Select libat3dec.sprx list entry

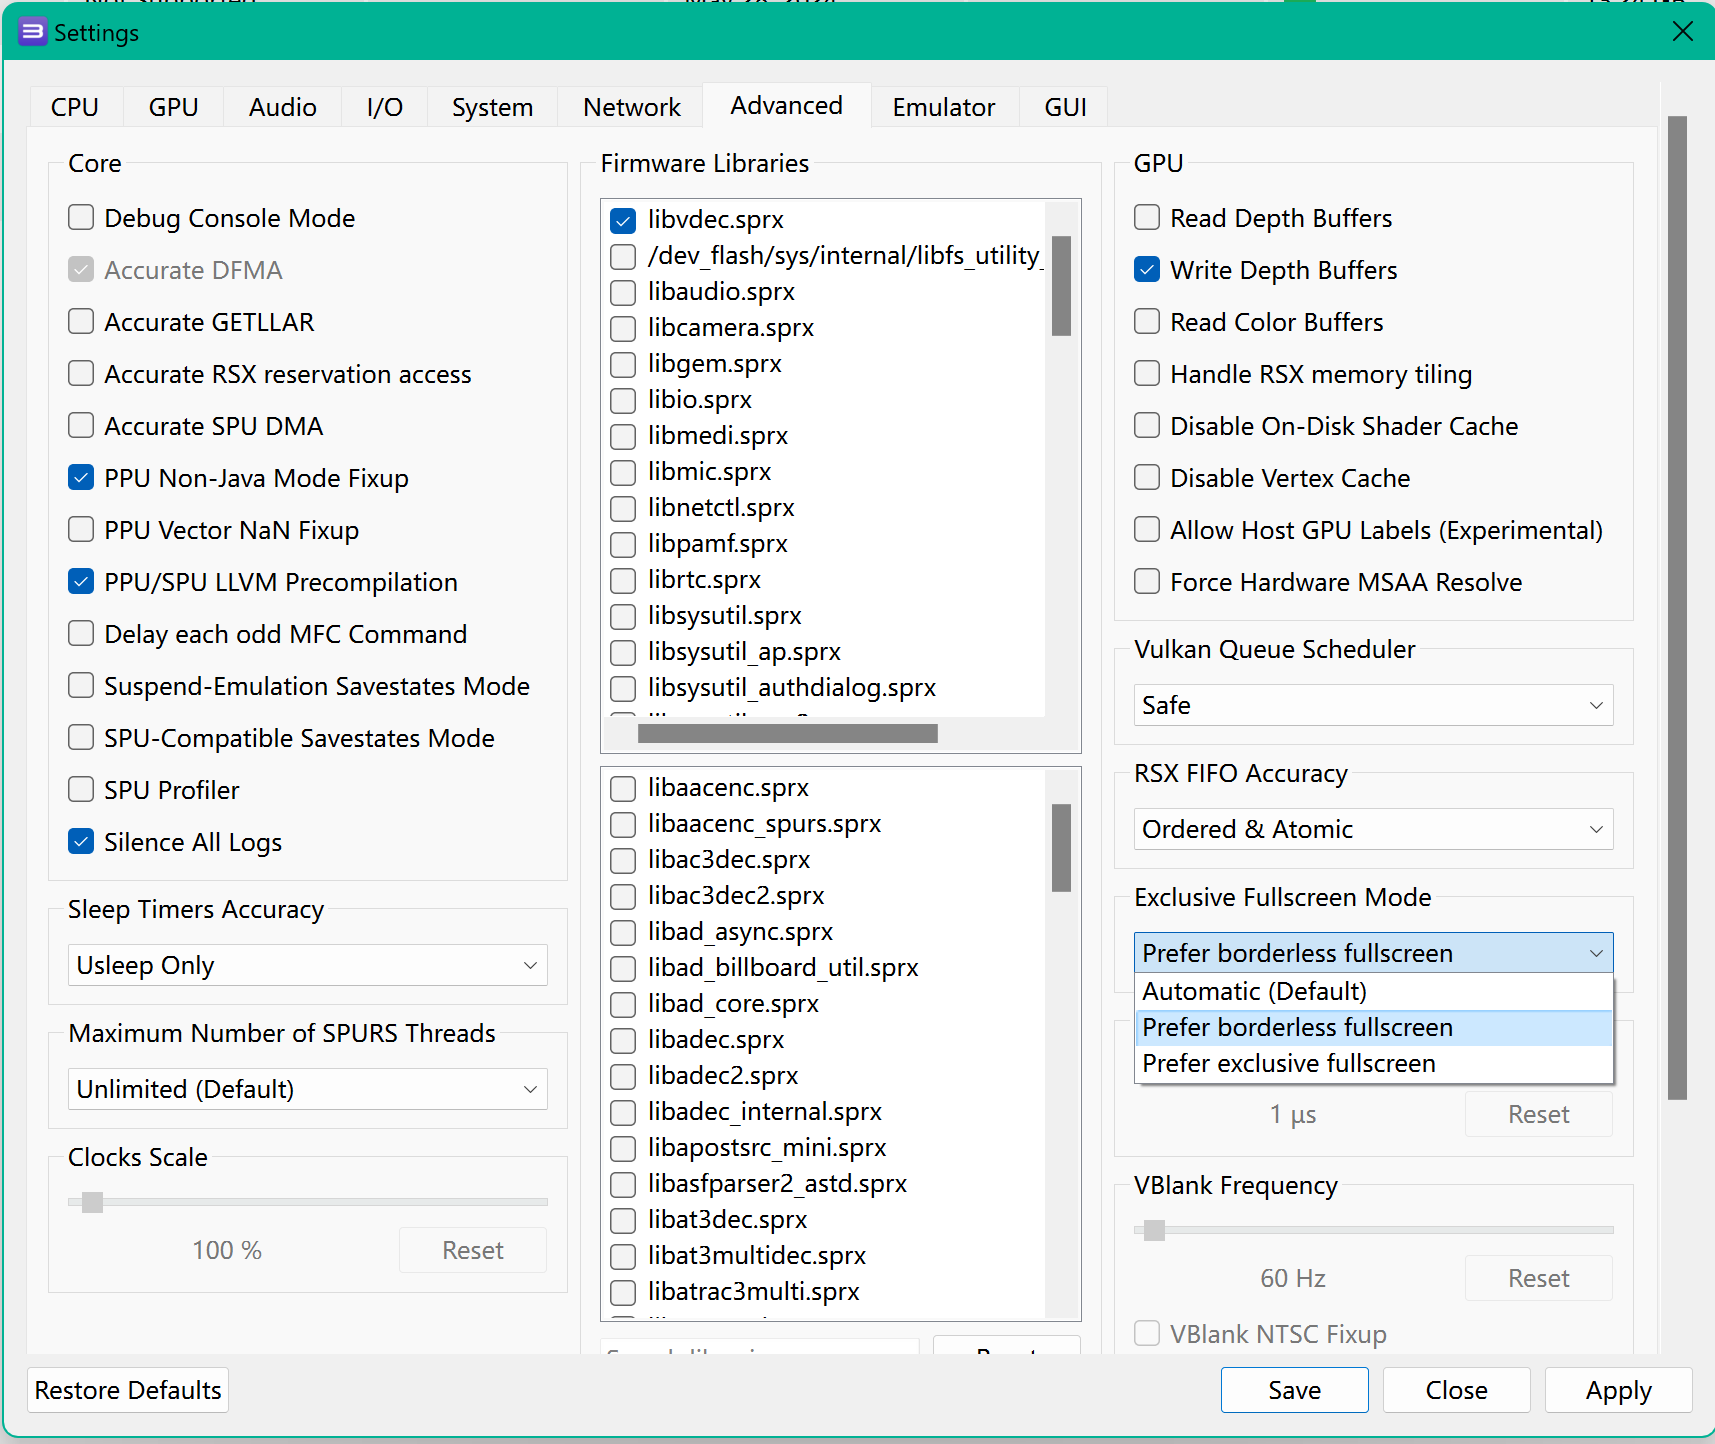coord(727,1220)
